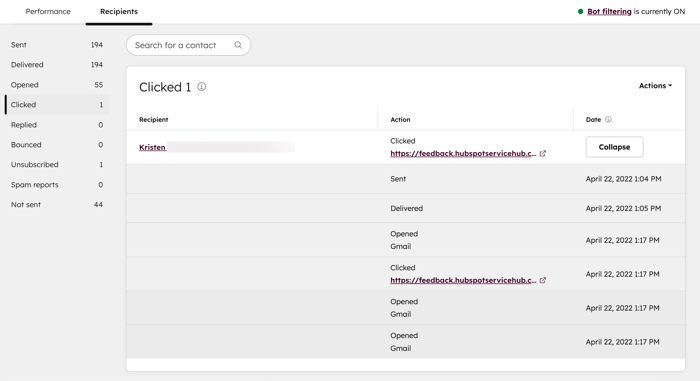Viewport: 700px width, 381px height.
Task: Open Kristen's contact link
Action: tap(152, 147)
